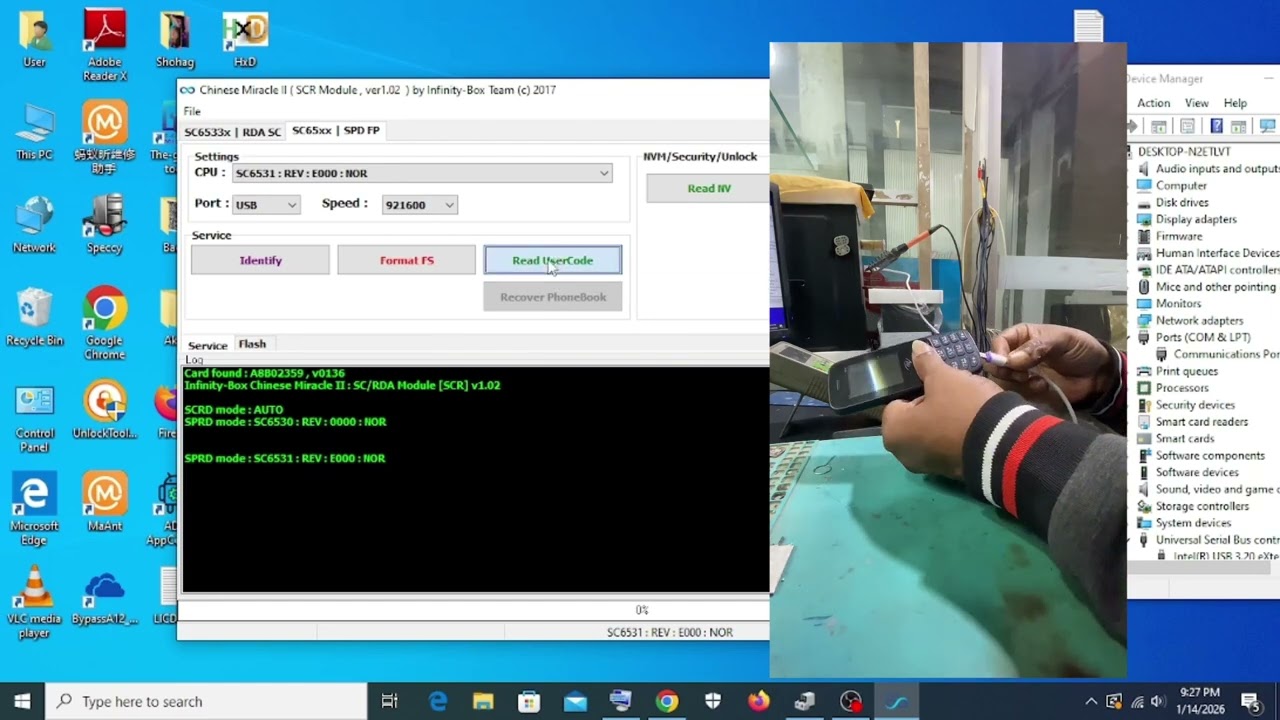
Task: Open Windows Security from taskbar
Action: (x=713, y=701)
